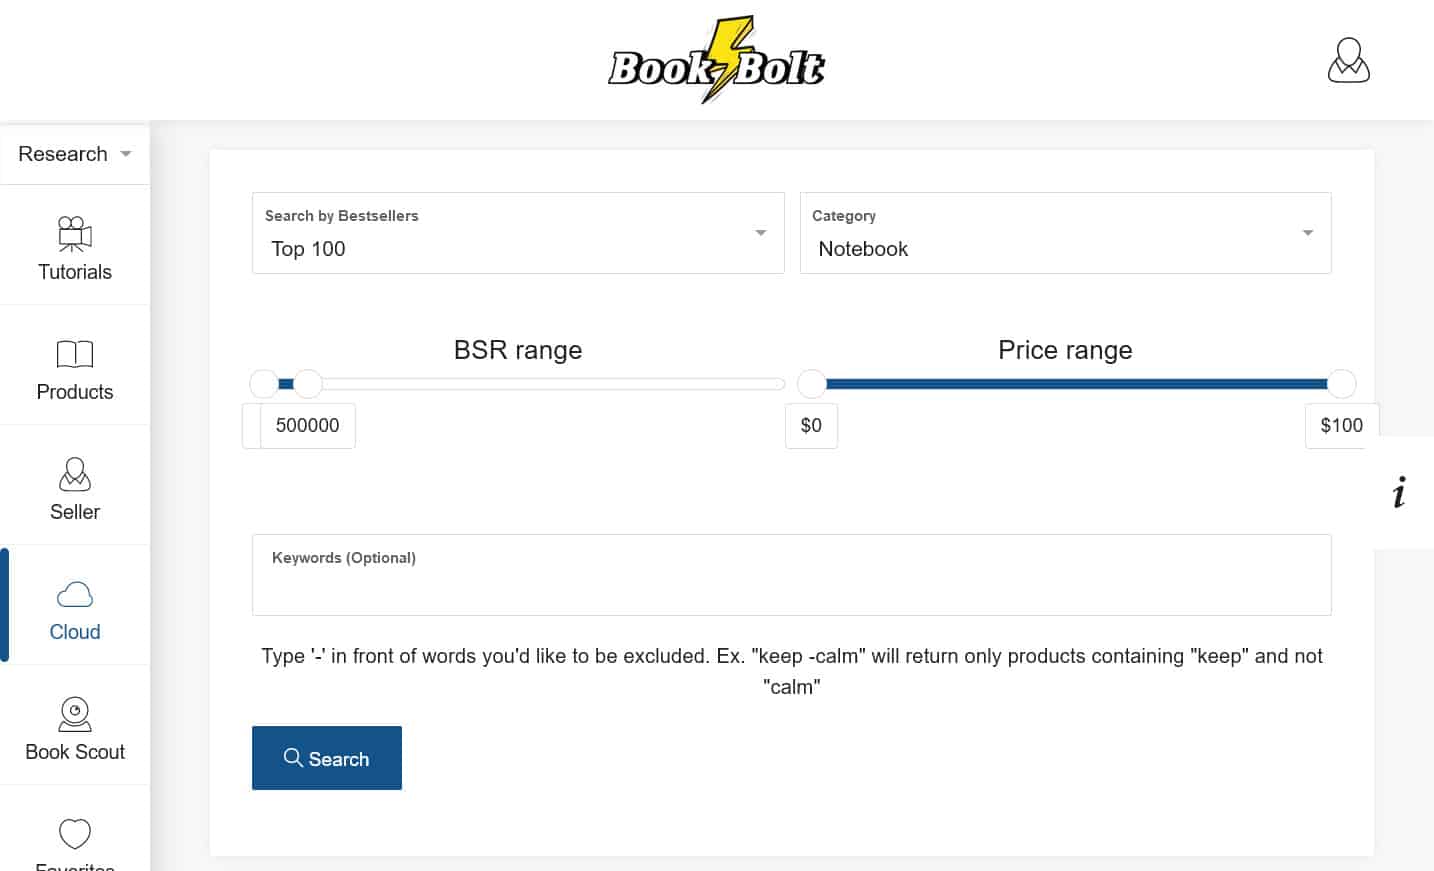Go to the Seller sidebar section

point(75,487)
